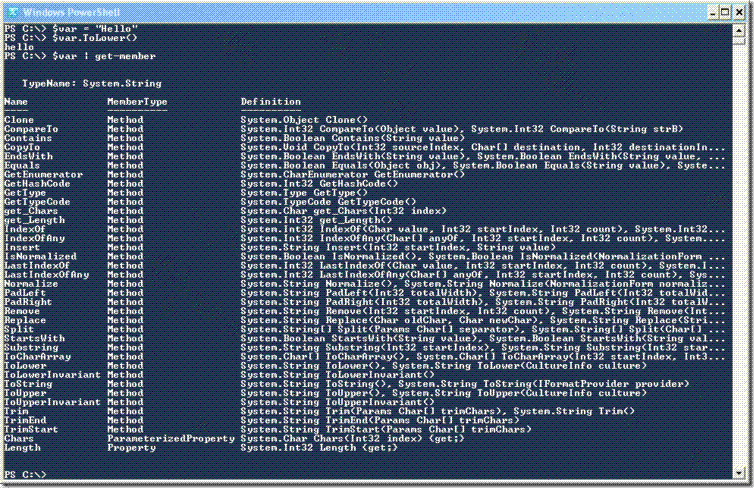The height and width of the screenshot is (488, 754).
Task: Click the bottom 'PS C:\>' prompt
Action: pos(25,475)
